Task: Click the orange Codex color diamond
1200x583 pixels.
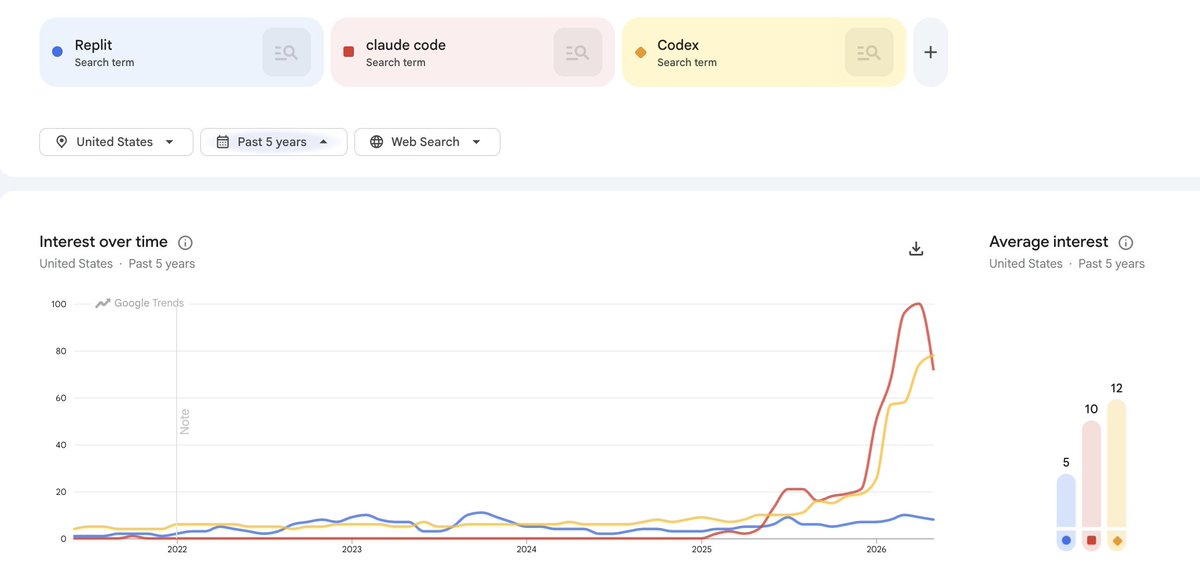Action: click(640, 52)
